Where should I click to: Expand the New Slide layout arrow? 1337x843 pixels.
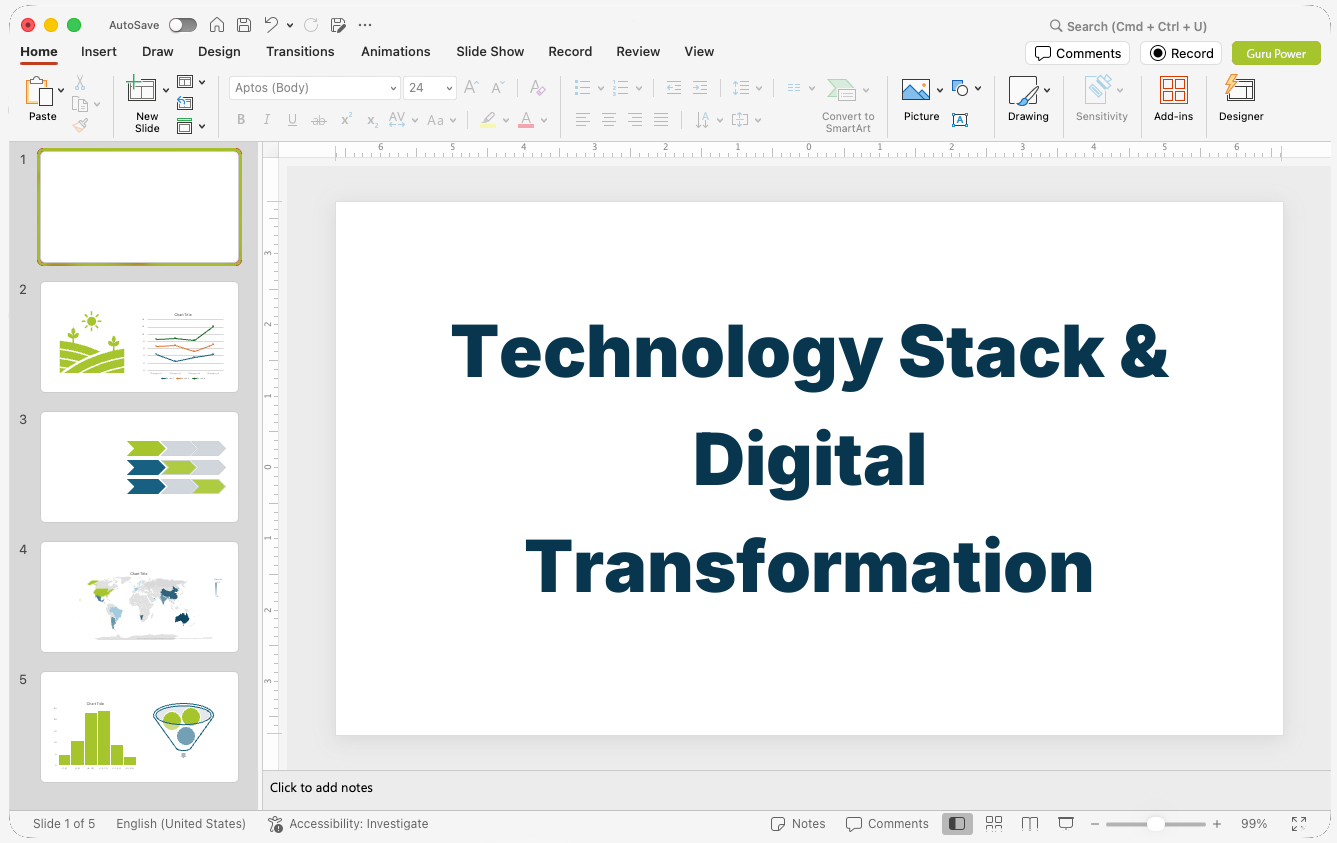tap(166, 91)
